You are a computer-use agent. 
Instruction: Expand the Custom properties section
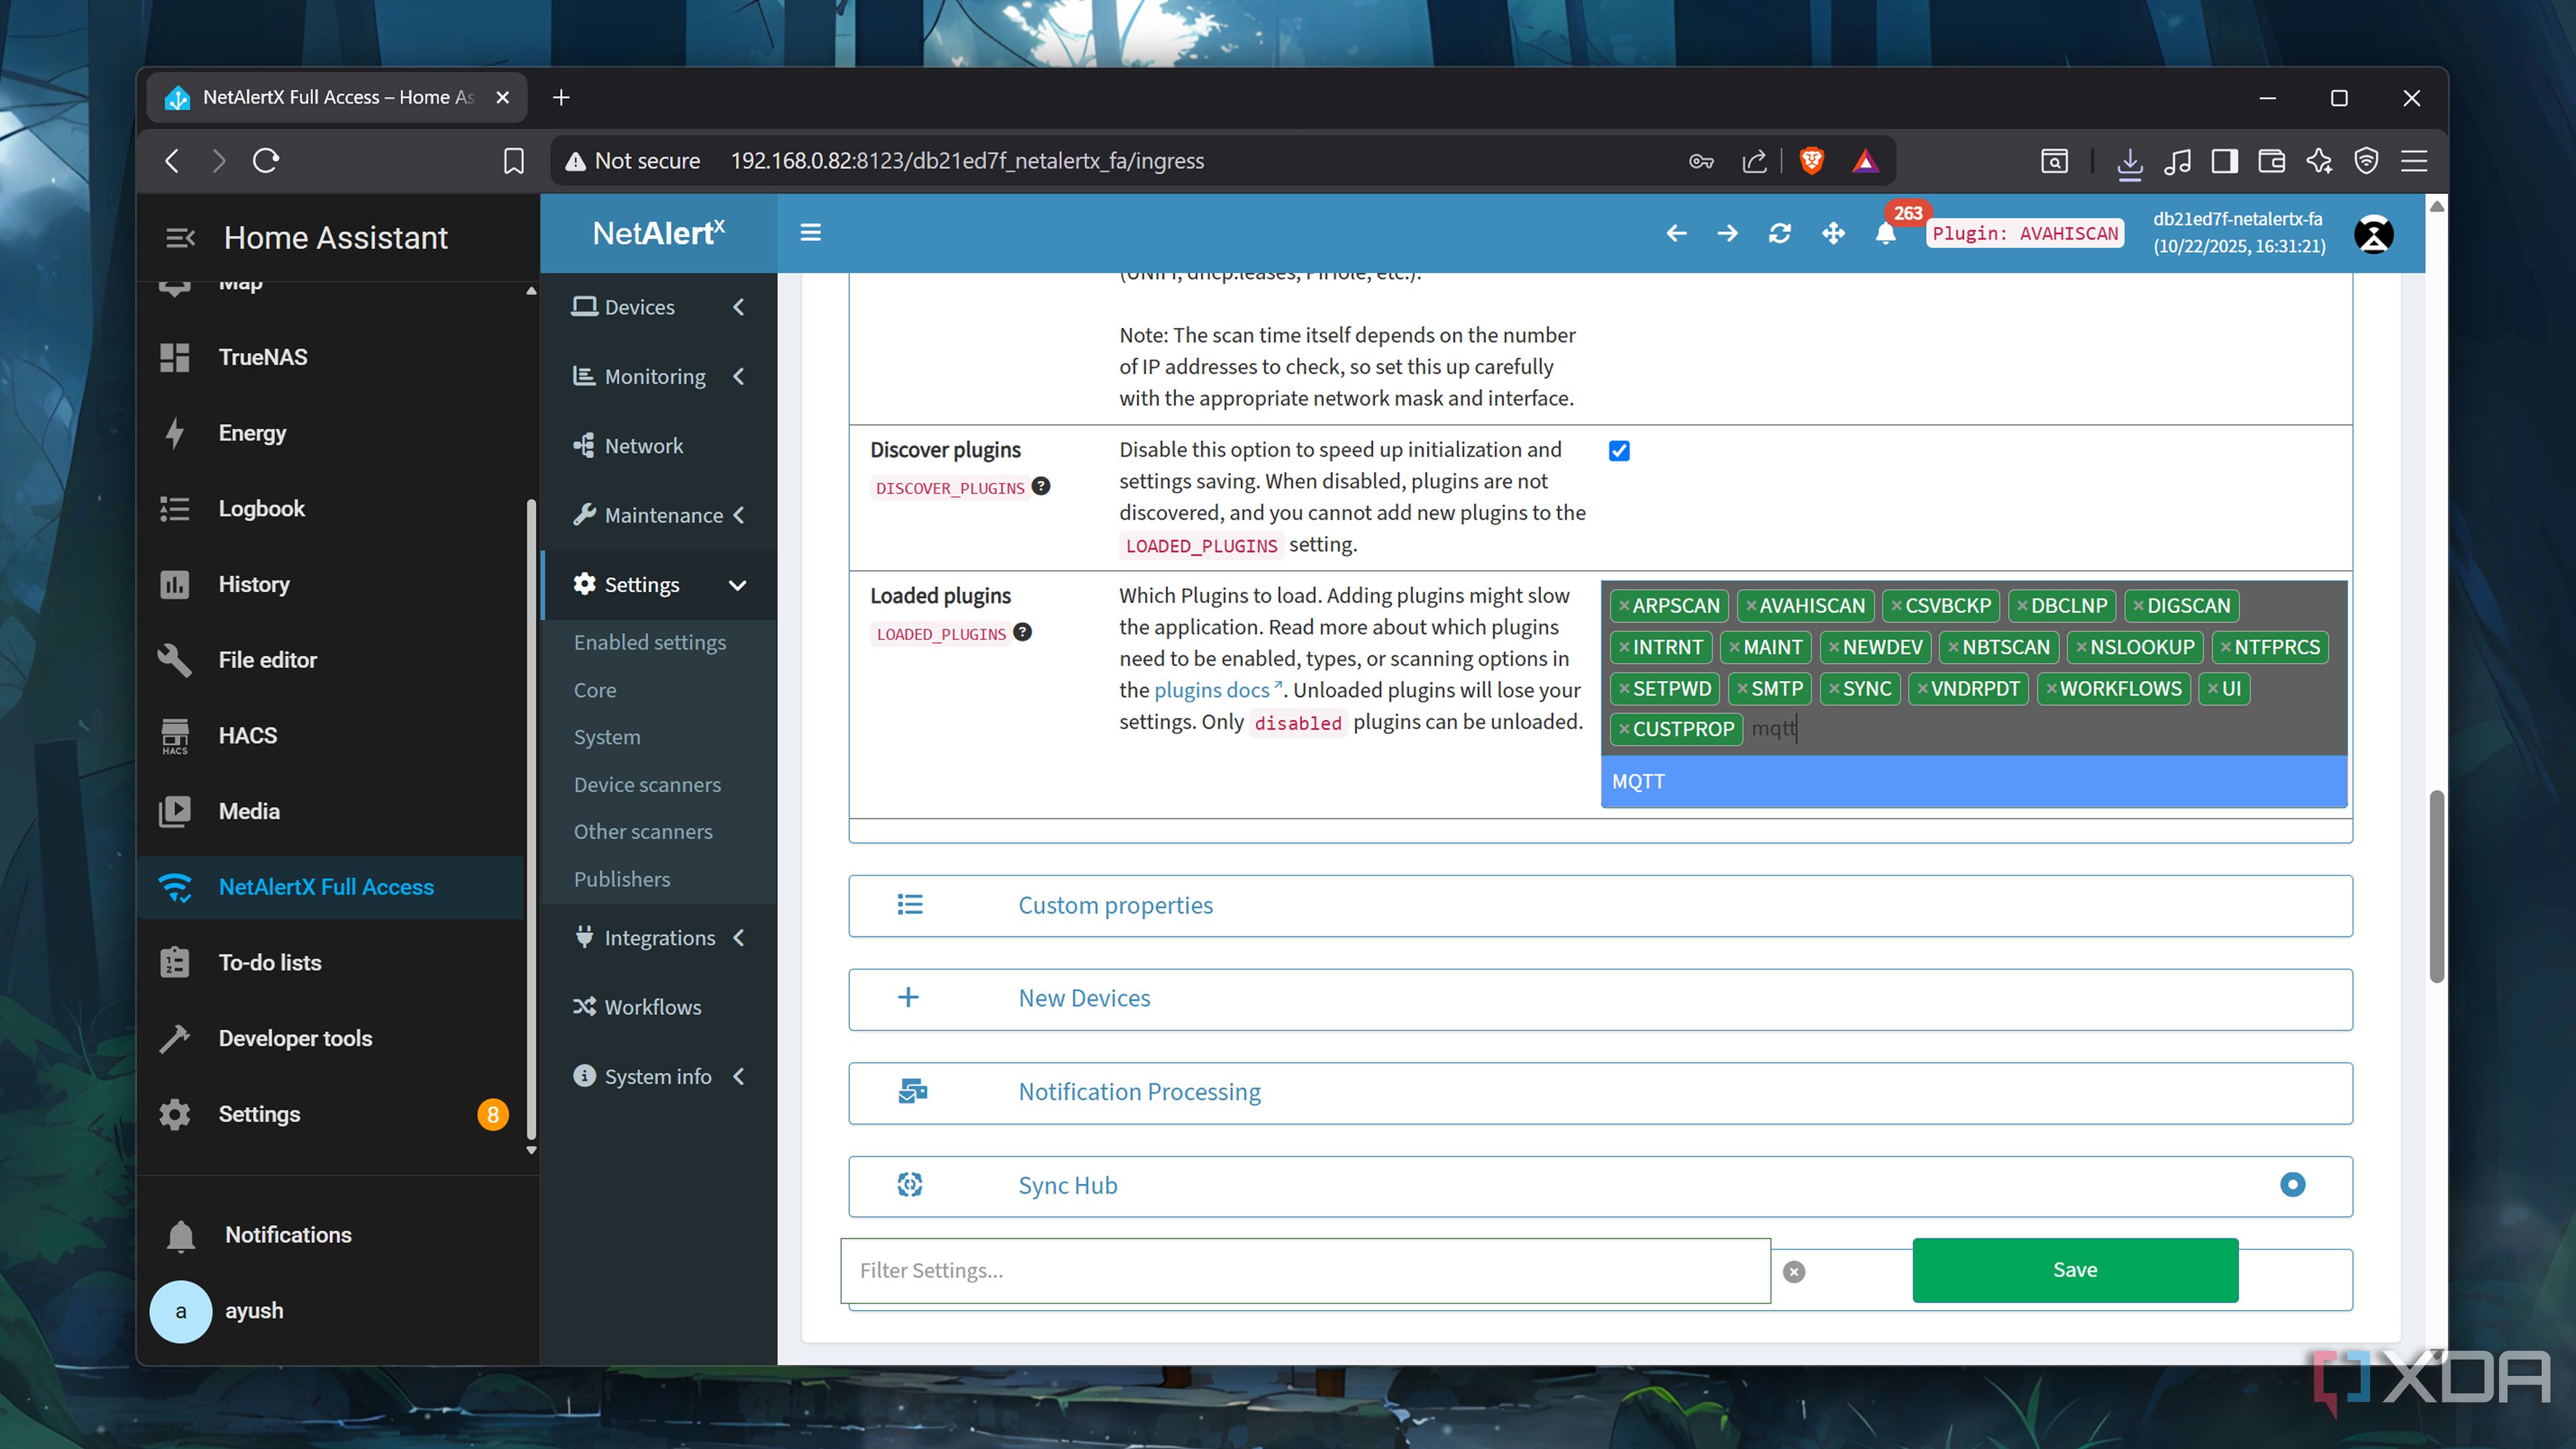pyautogui.click(x=1600, y=906)
